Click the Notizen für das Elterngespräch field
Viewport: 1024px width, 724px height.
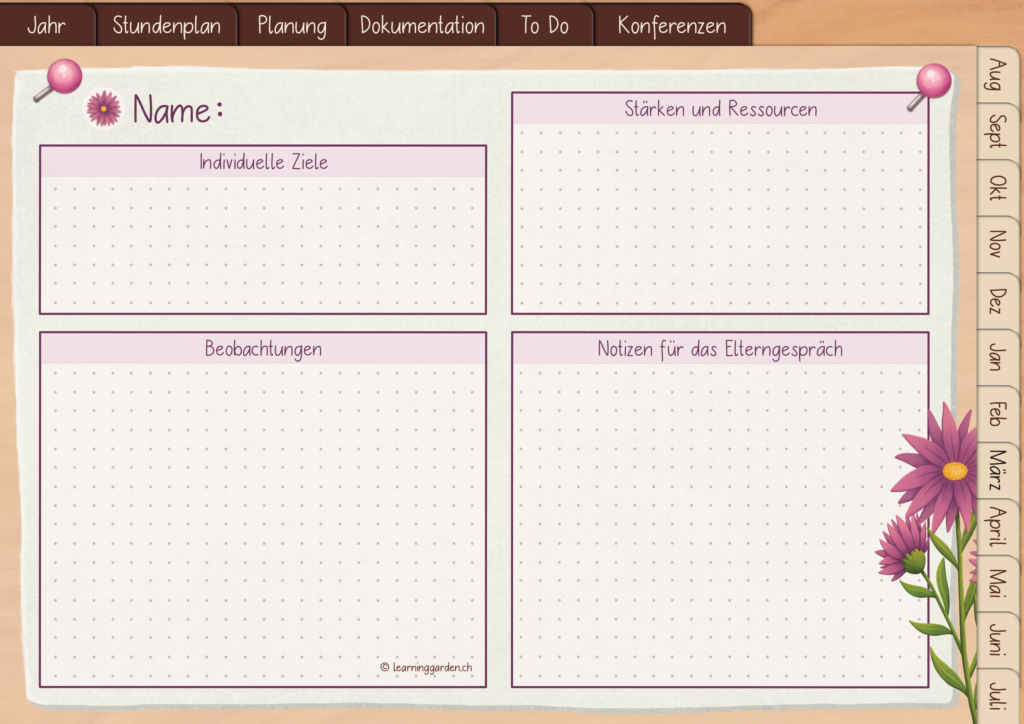tap(720, 524)
